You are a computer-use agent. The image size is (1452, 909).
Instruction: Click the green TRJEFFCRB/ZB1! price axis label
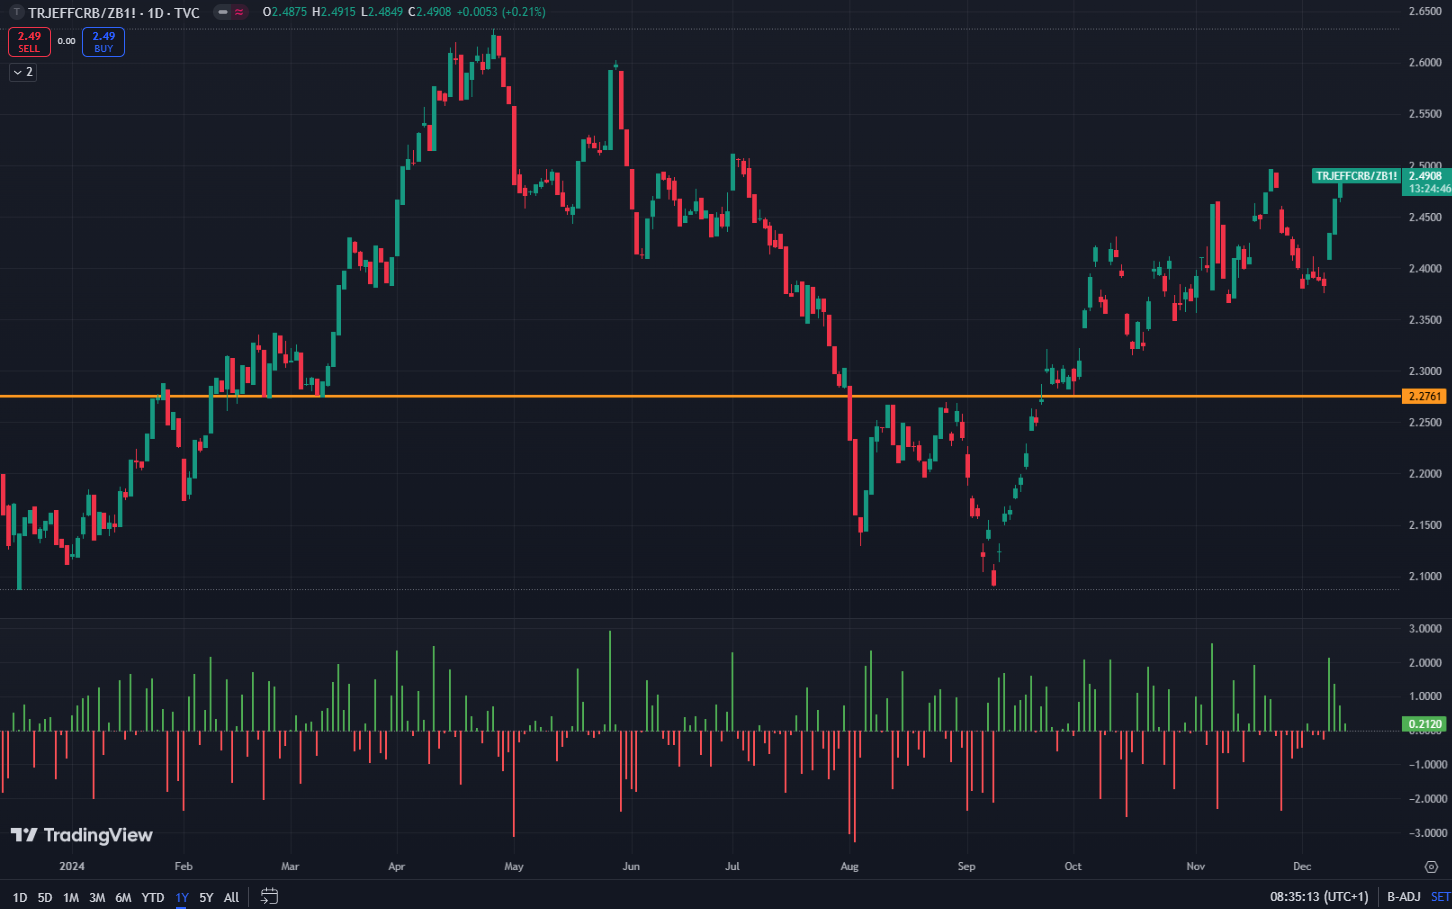pyautogui.click(x=1356, y=176)
